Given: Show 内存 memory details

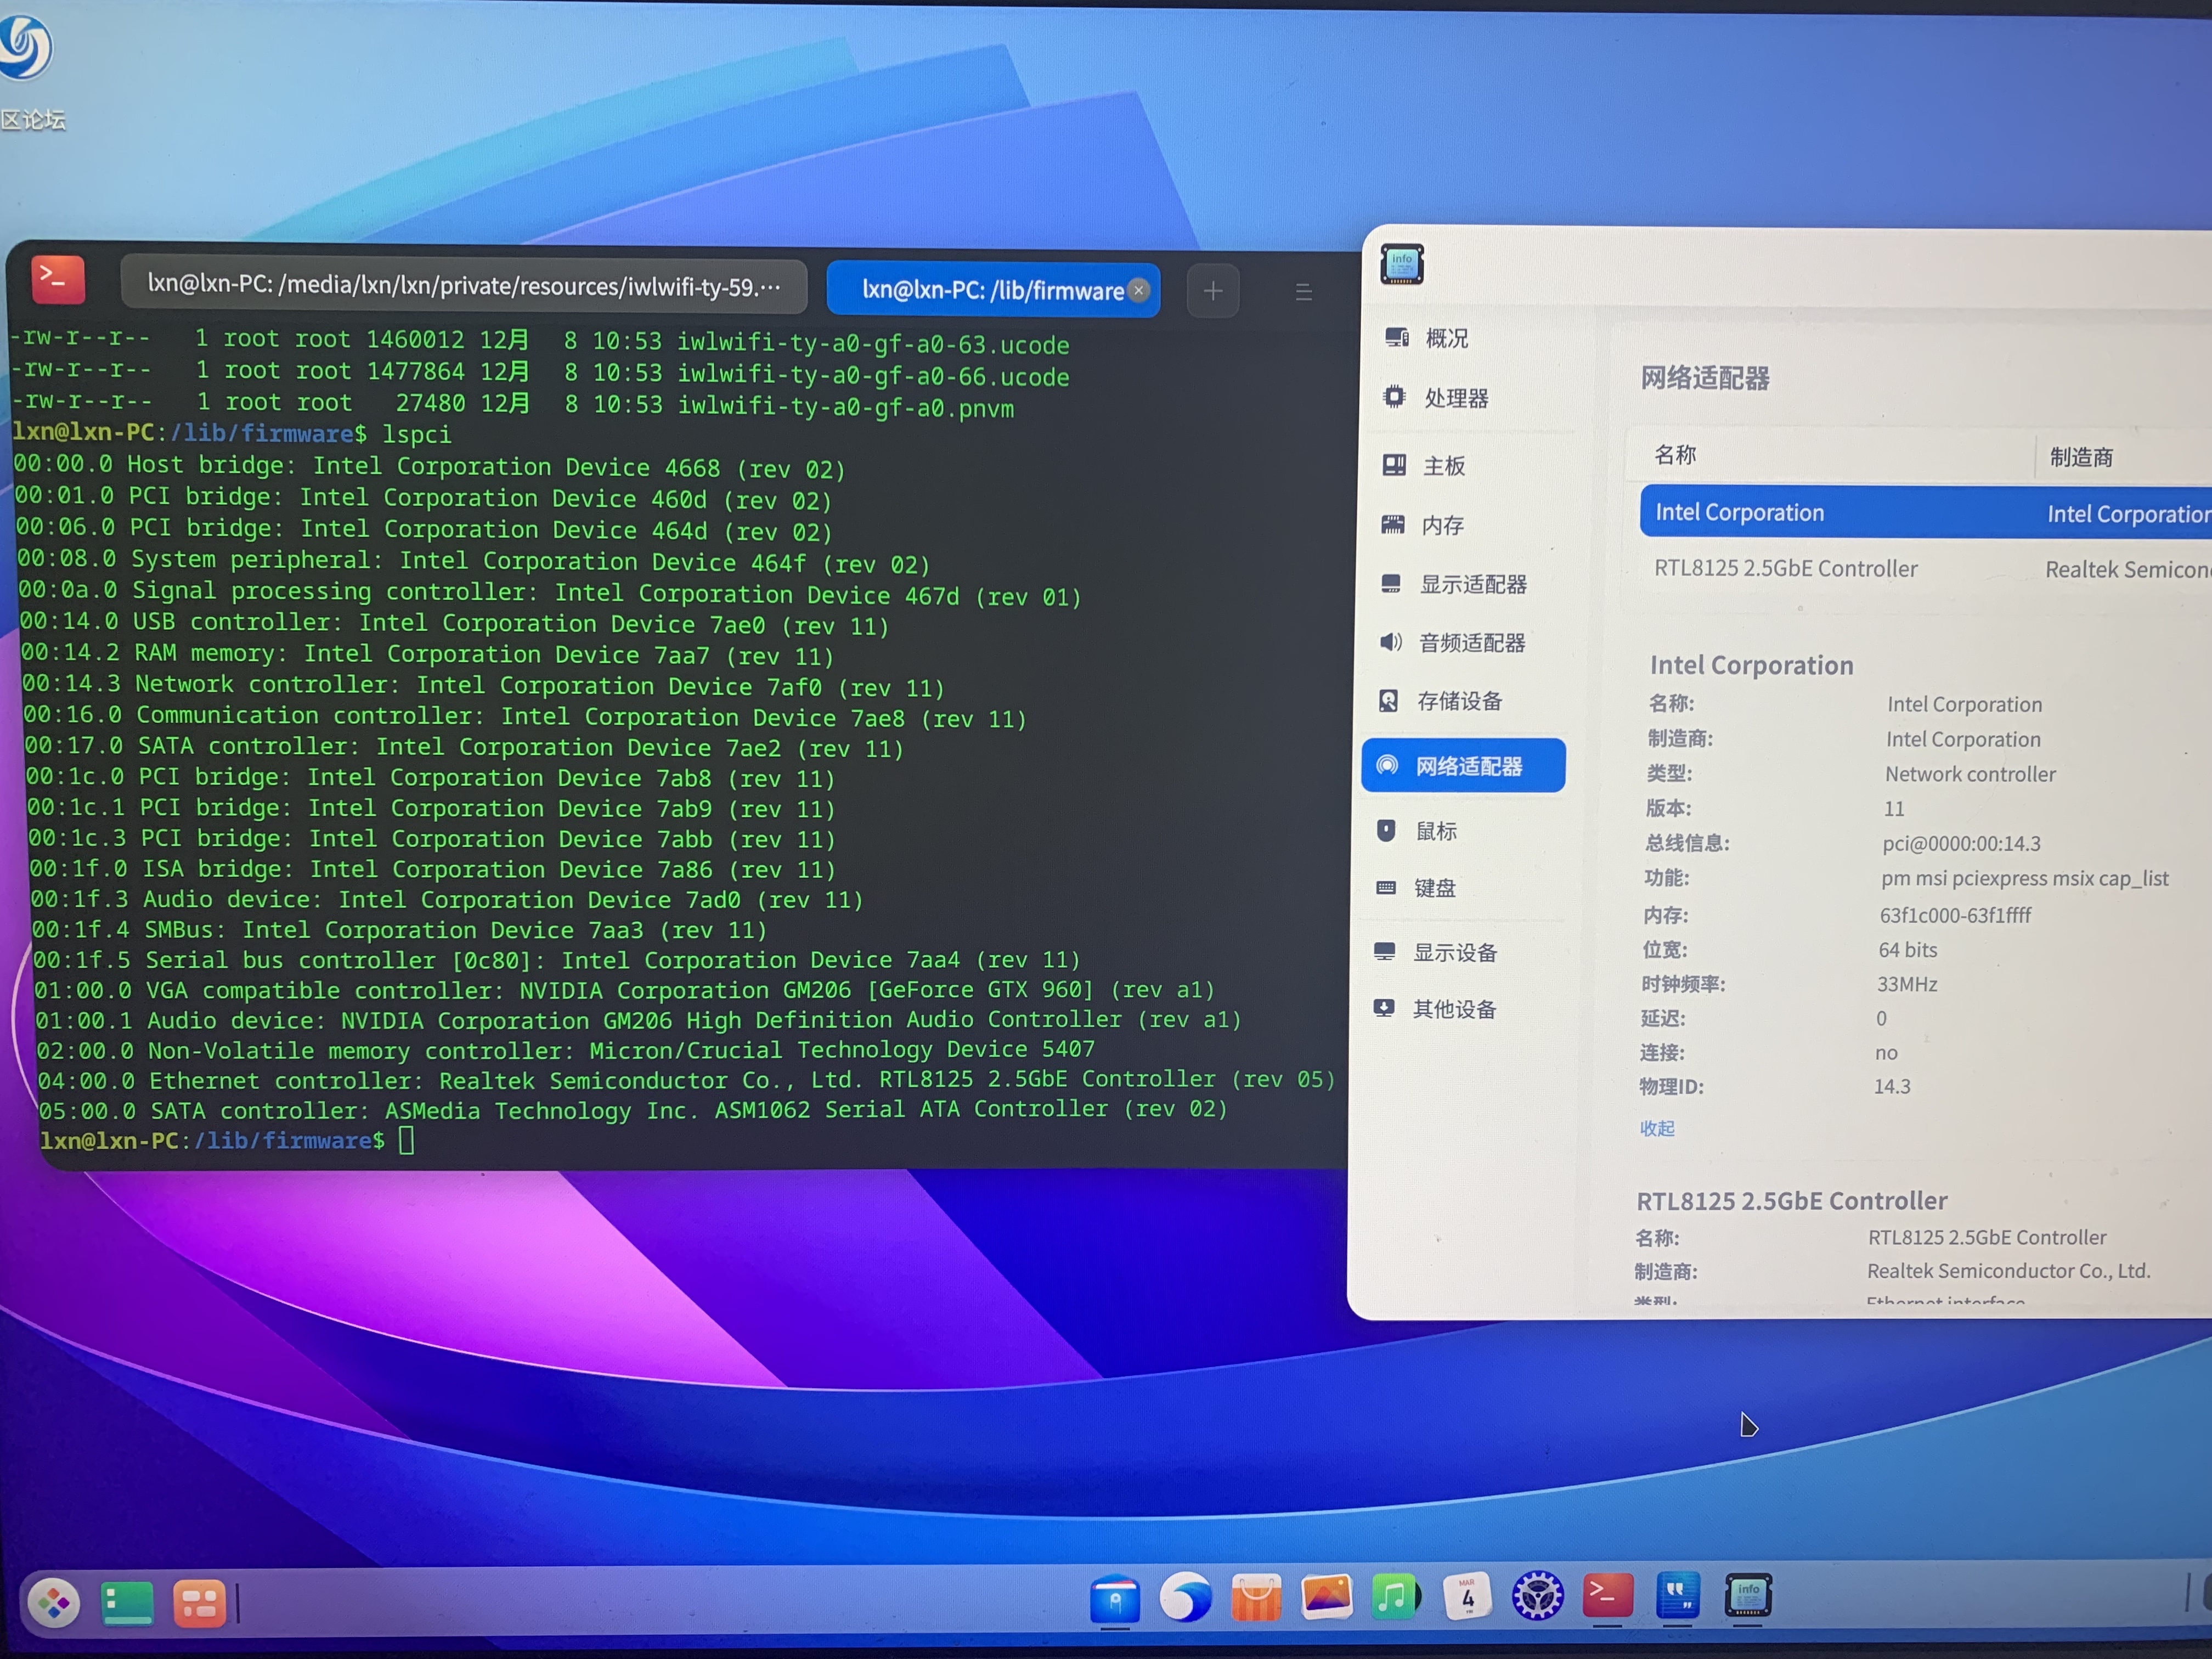Looking at the screenshot, I should [1442, 525].
